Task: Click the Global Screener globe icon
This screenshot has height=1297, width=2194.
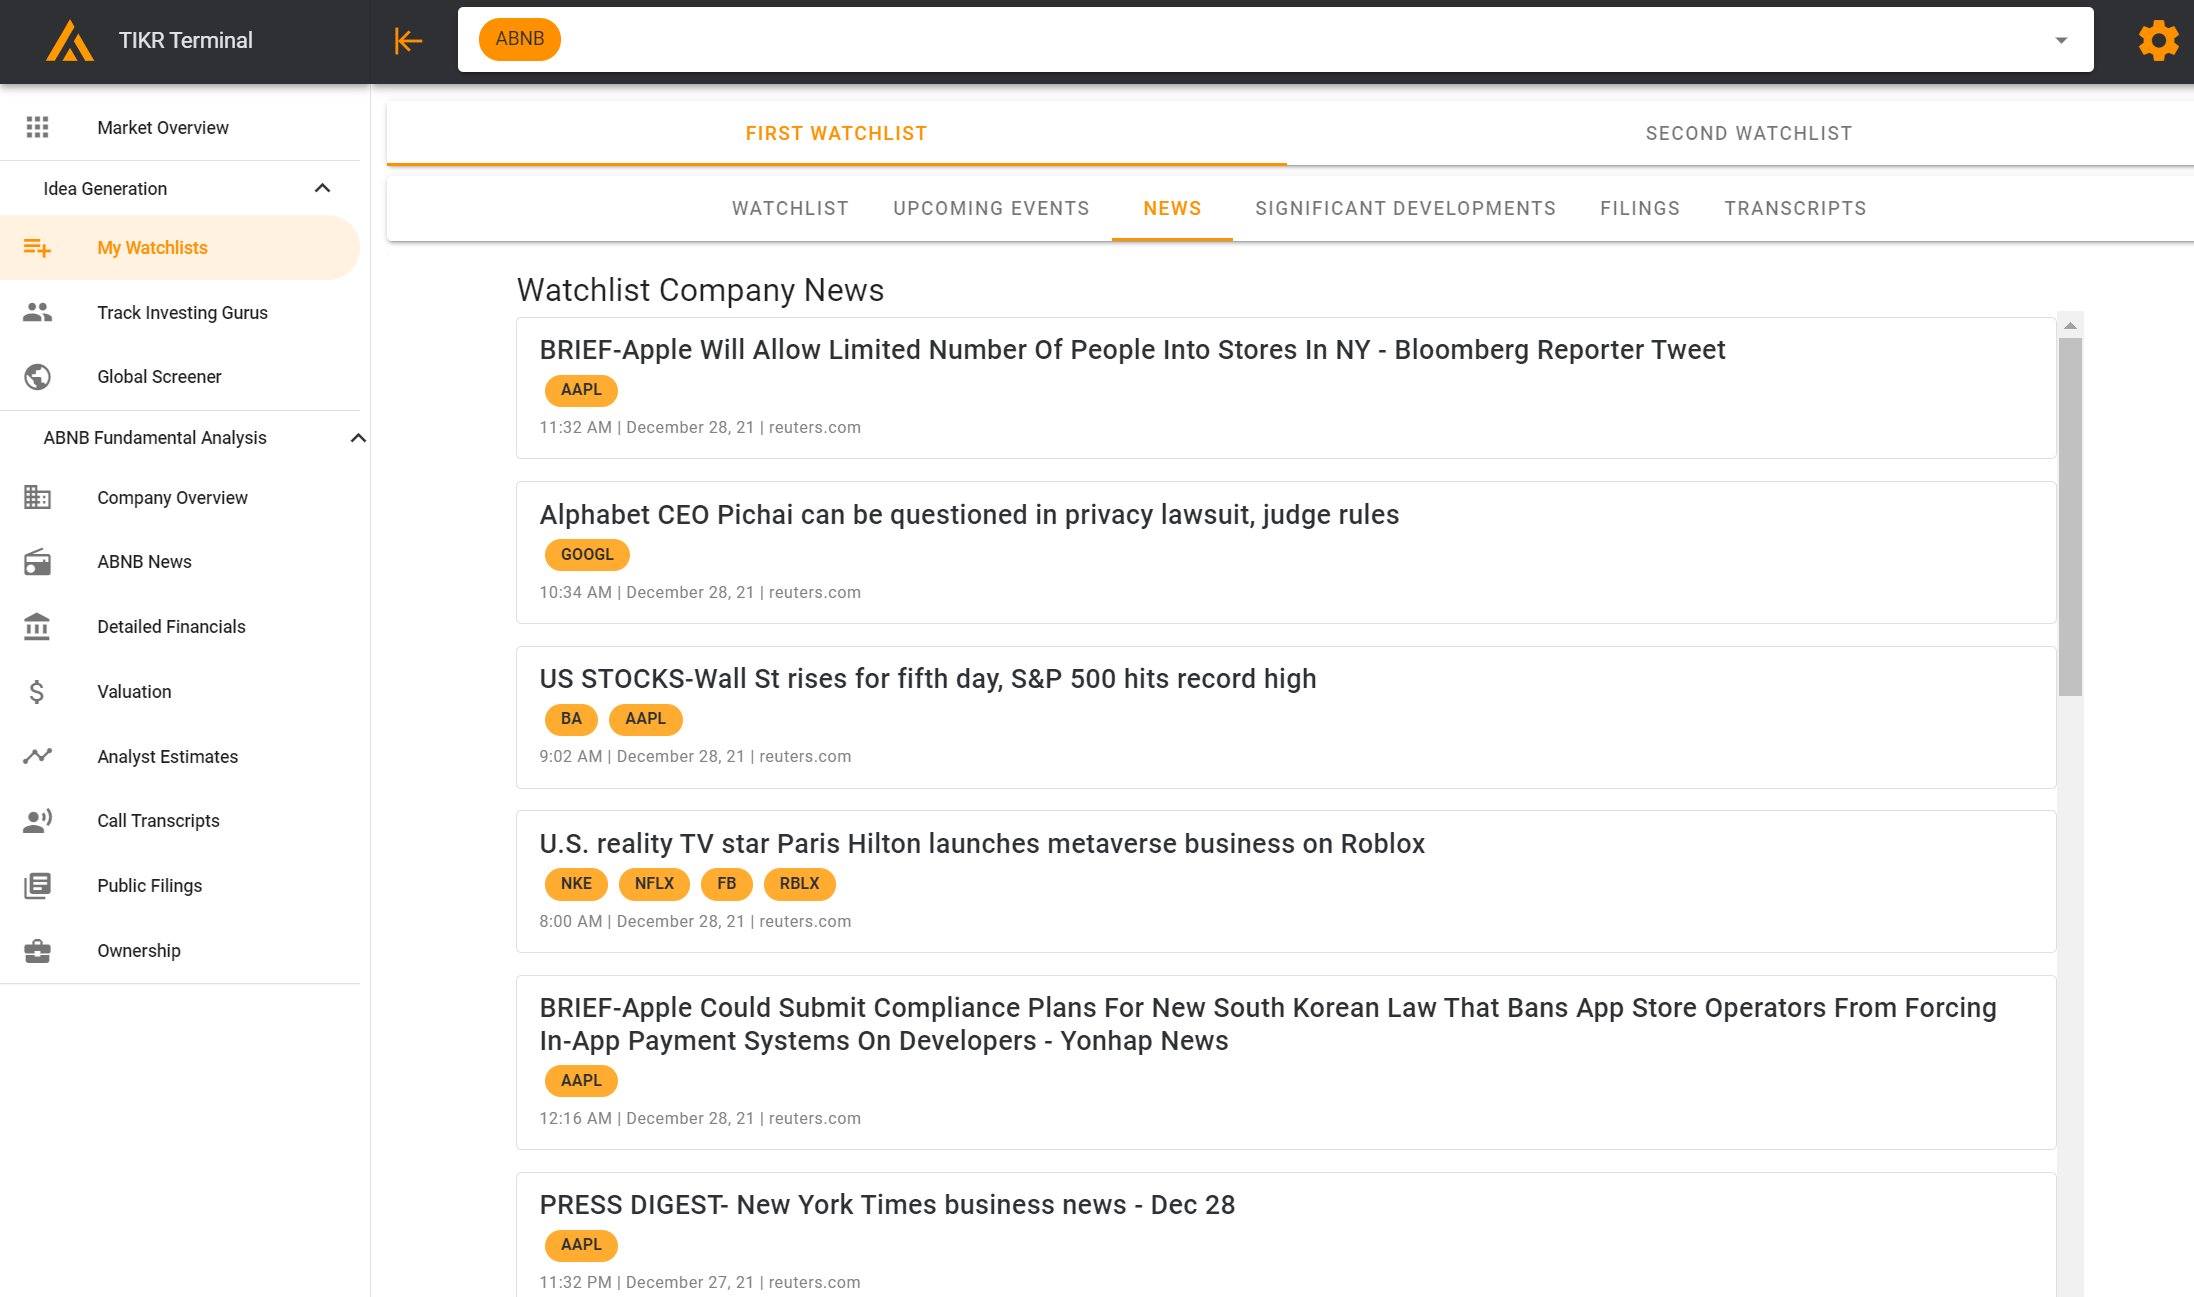Action: coord(38,377)
